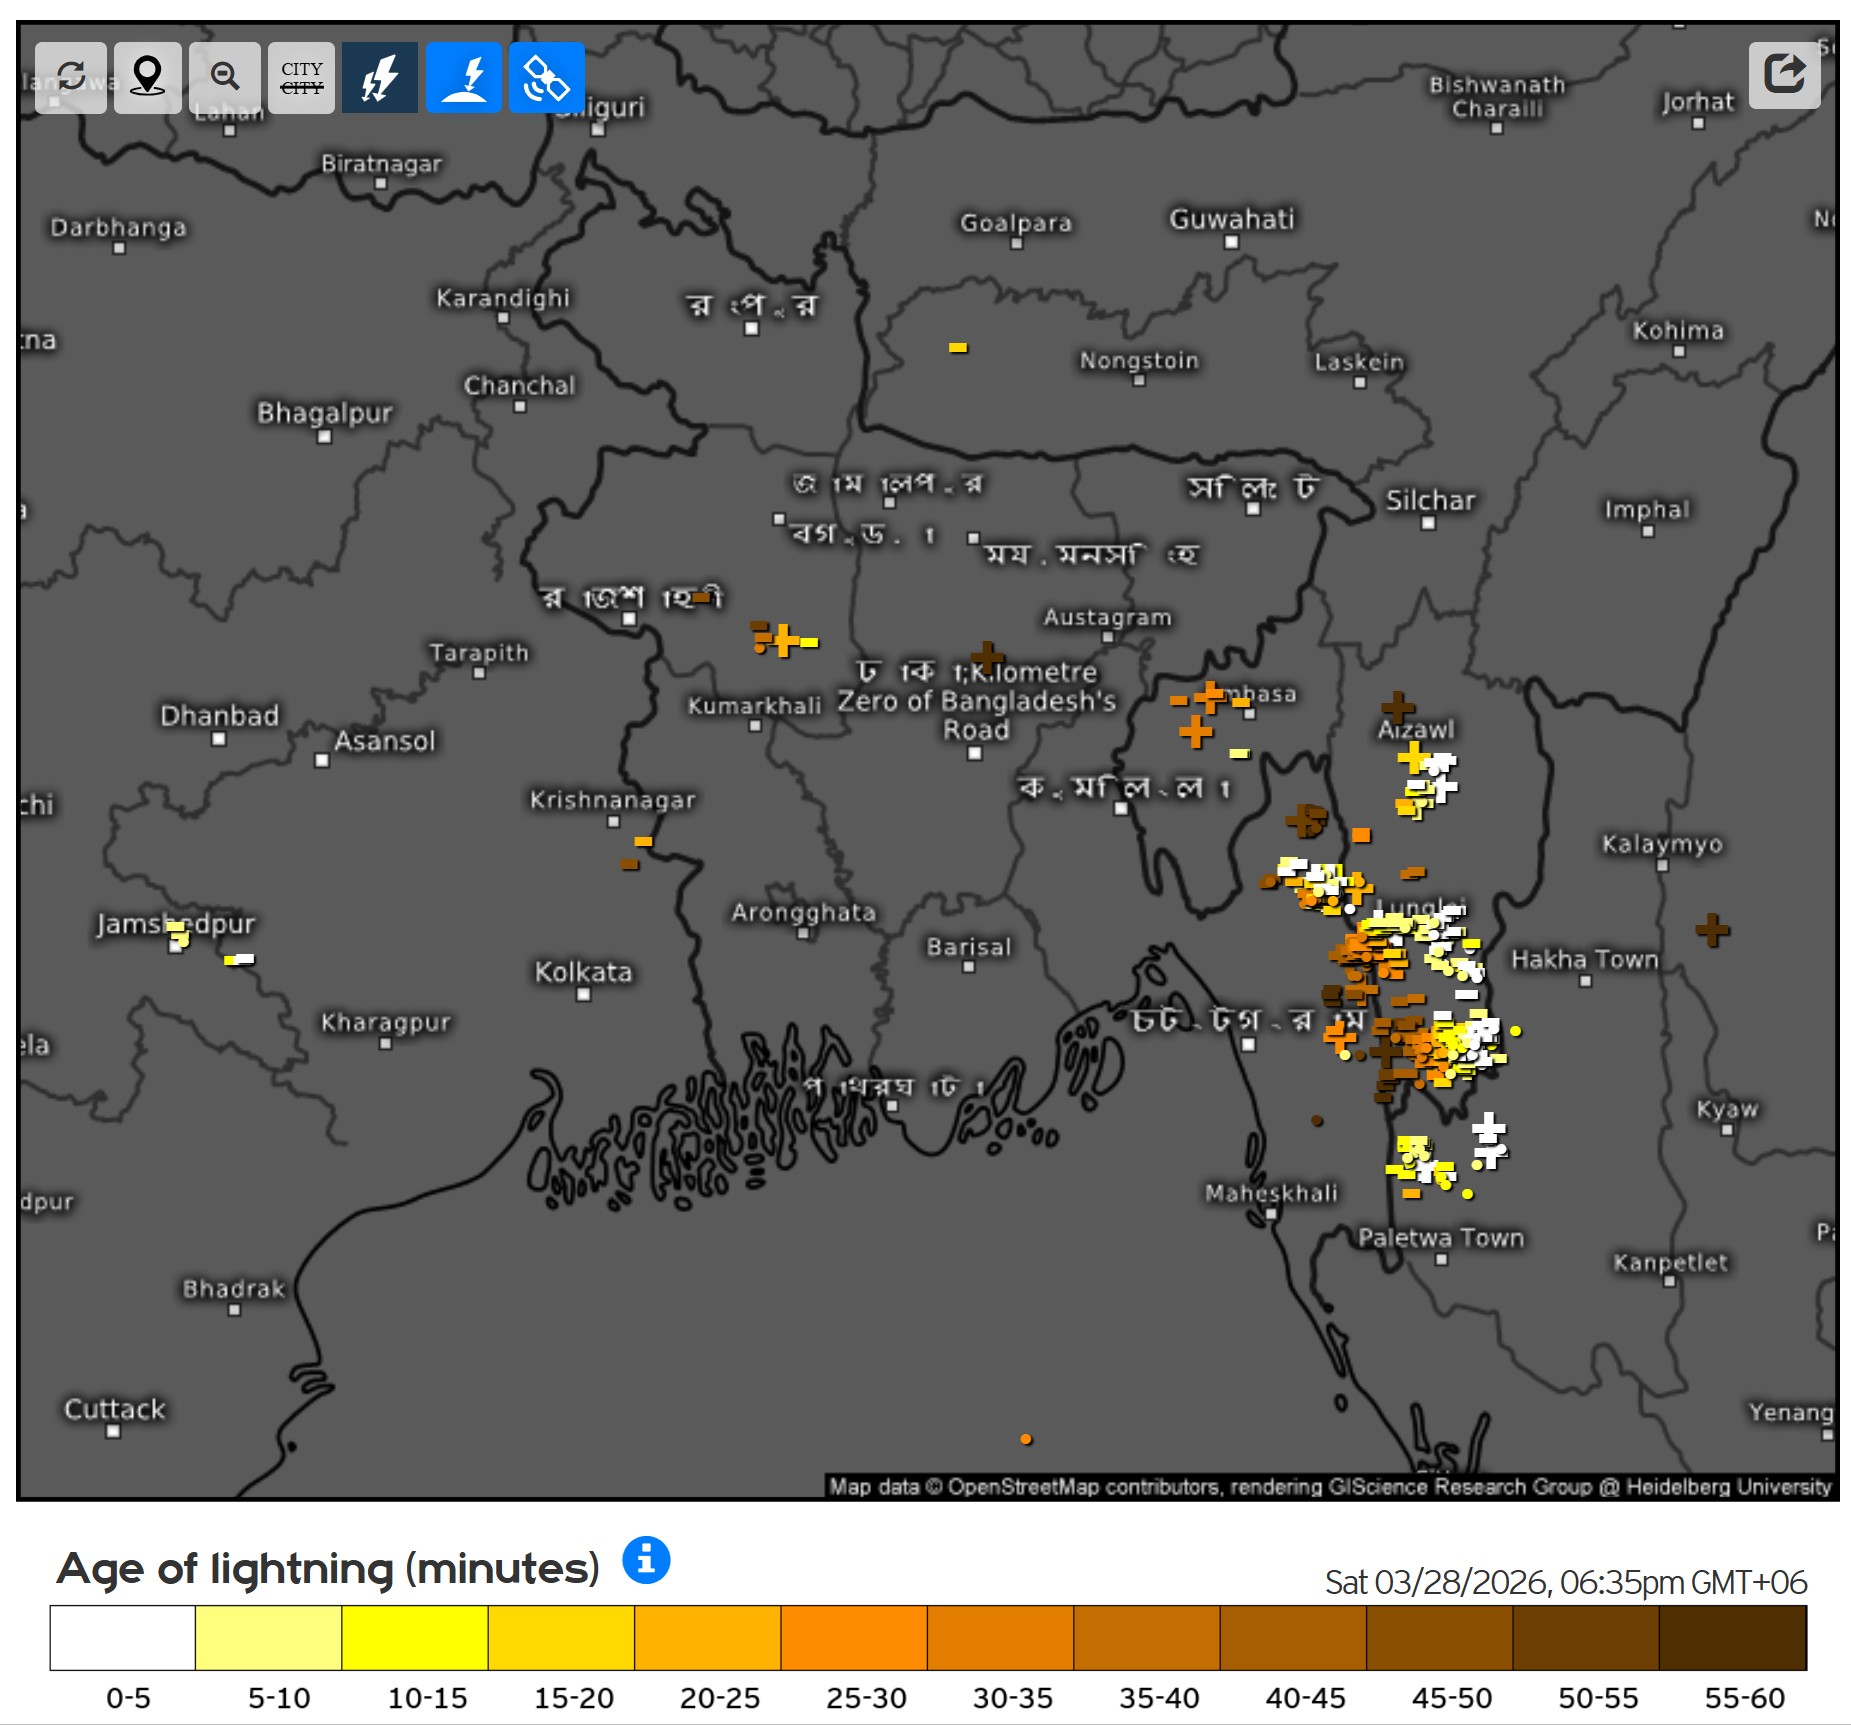This screenshot has width=1851, height=1725.
Task: Click the Kolkata city label
Action: (583, 972)
